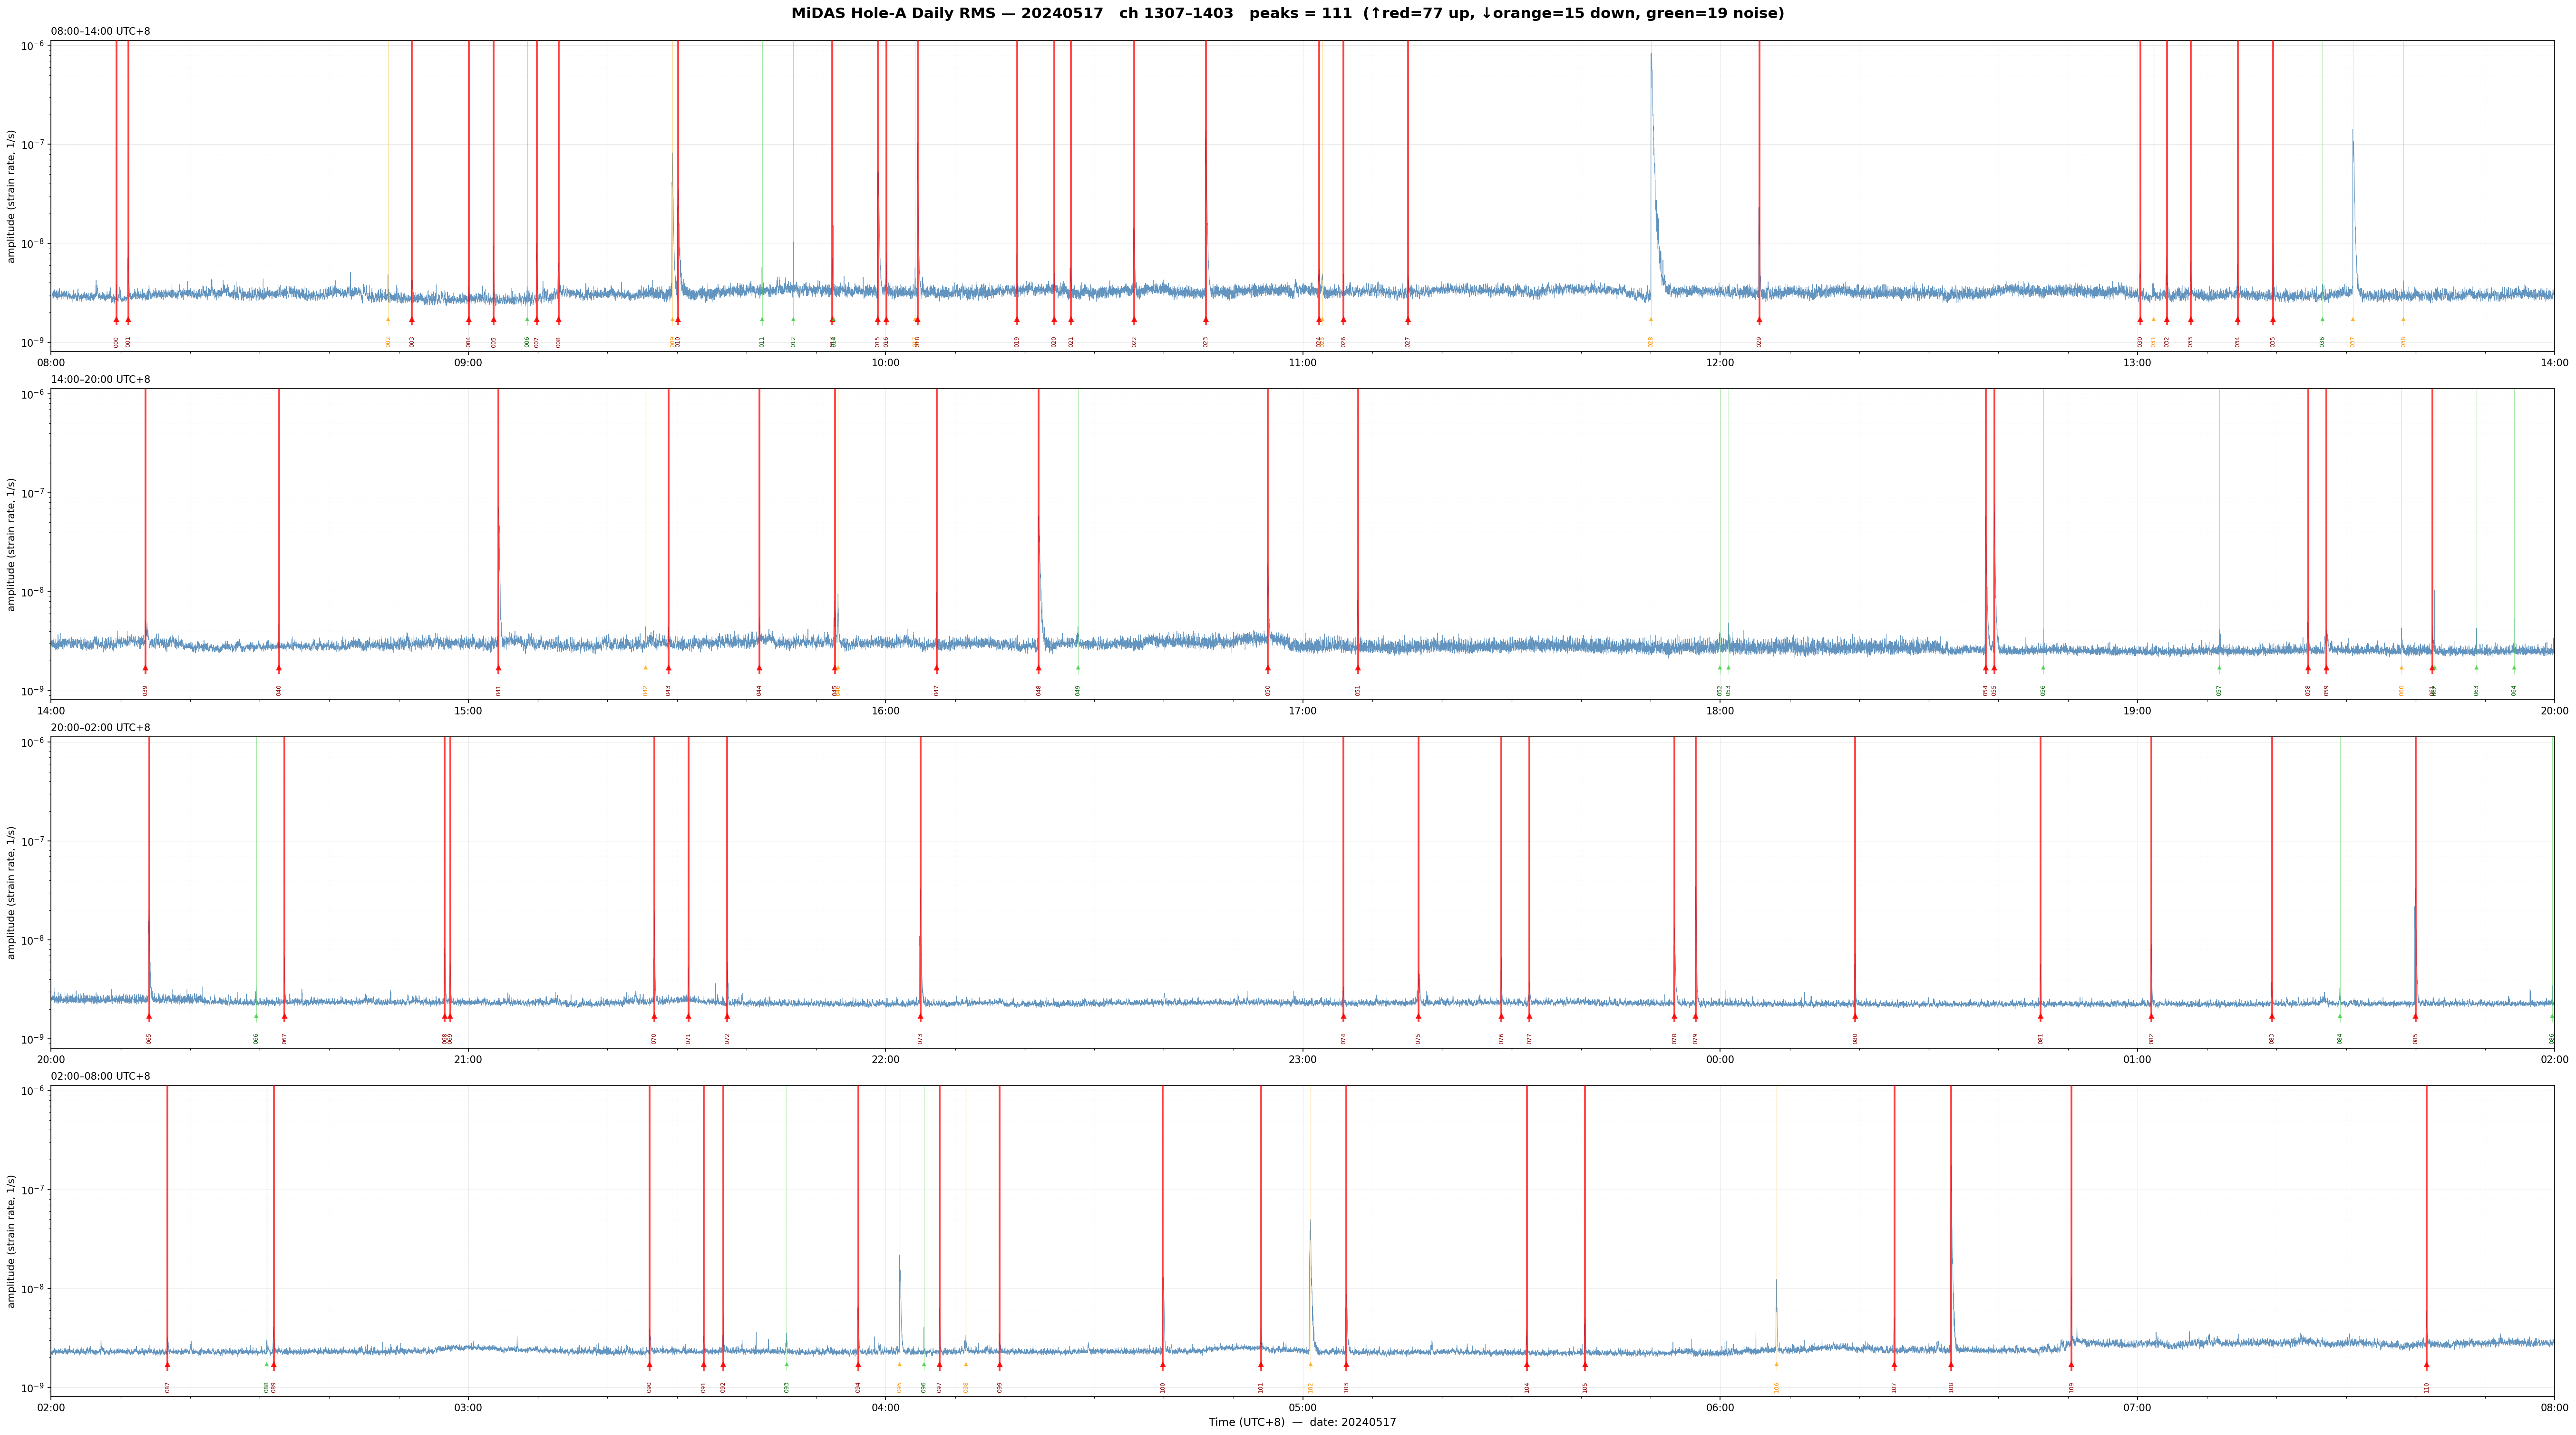Select the red peak marker labeled 110
This screenshot has height=1435, width=2576.
point(2426,1365)
